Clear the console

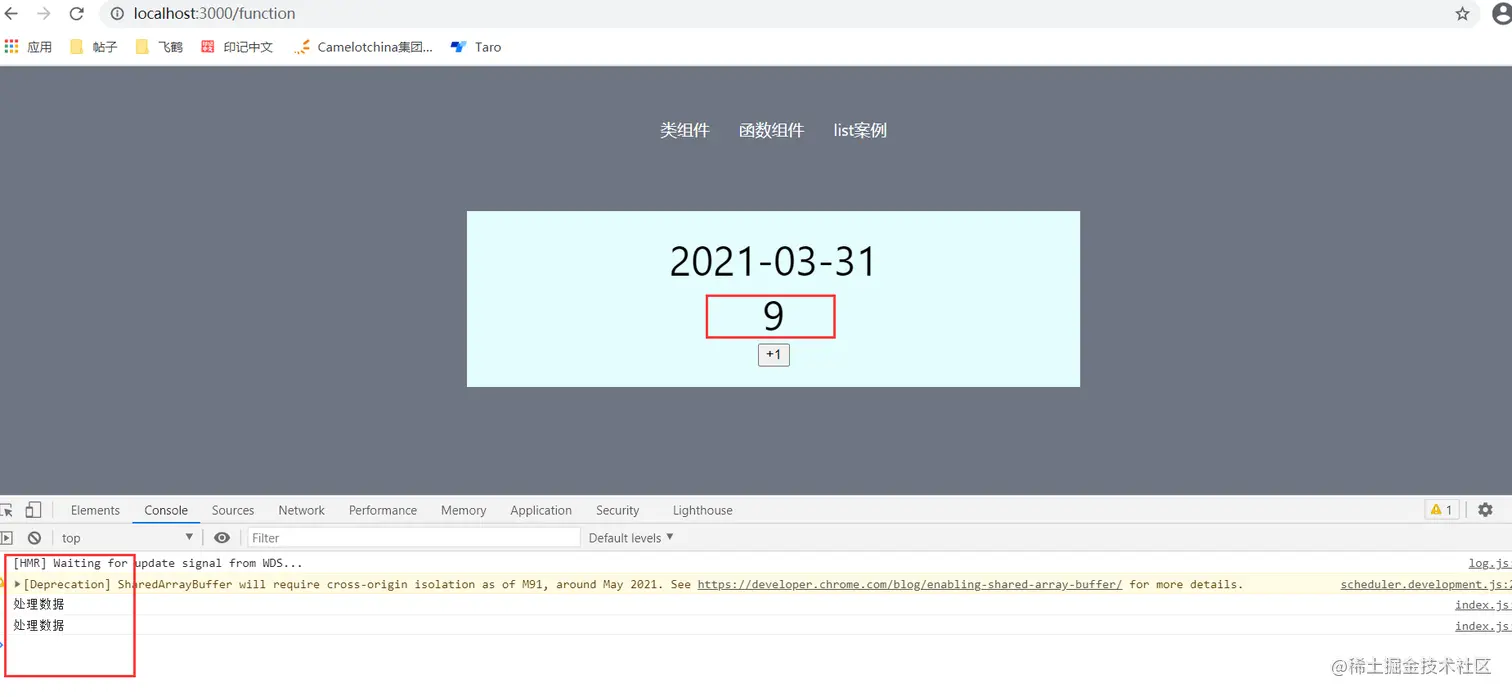click(34, 538)
